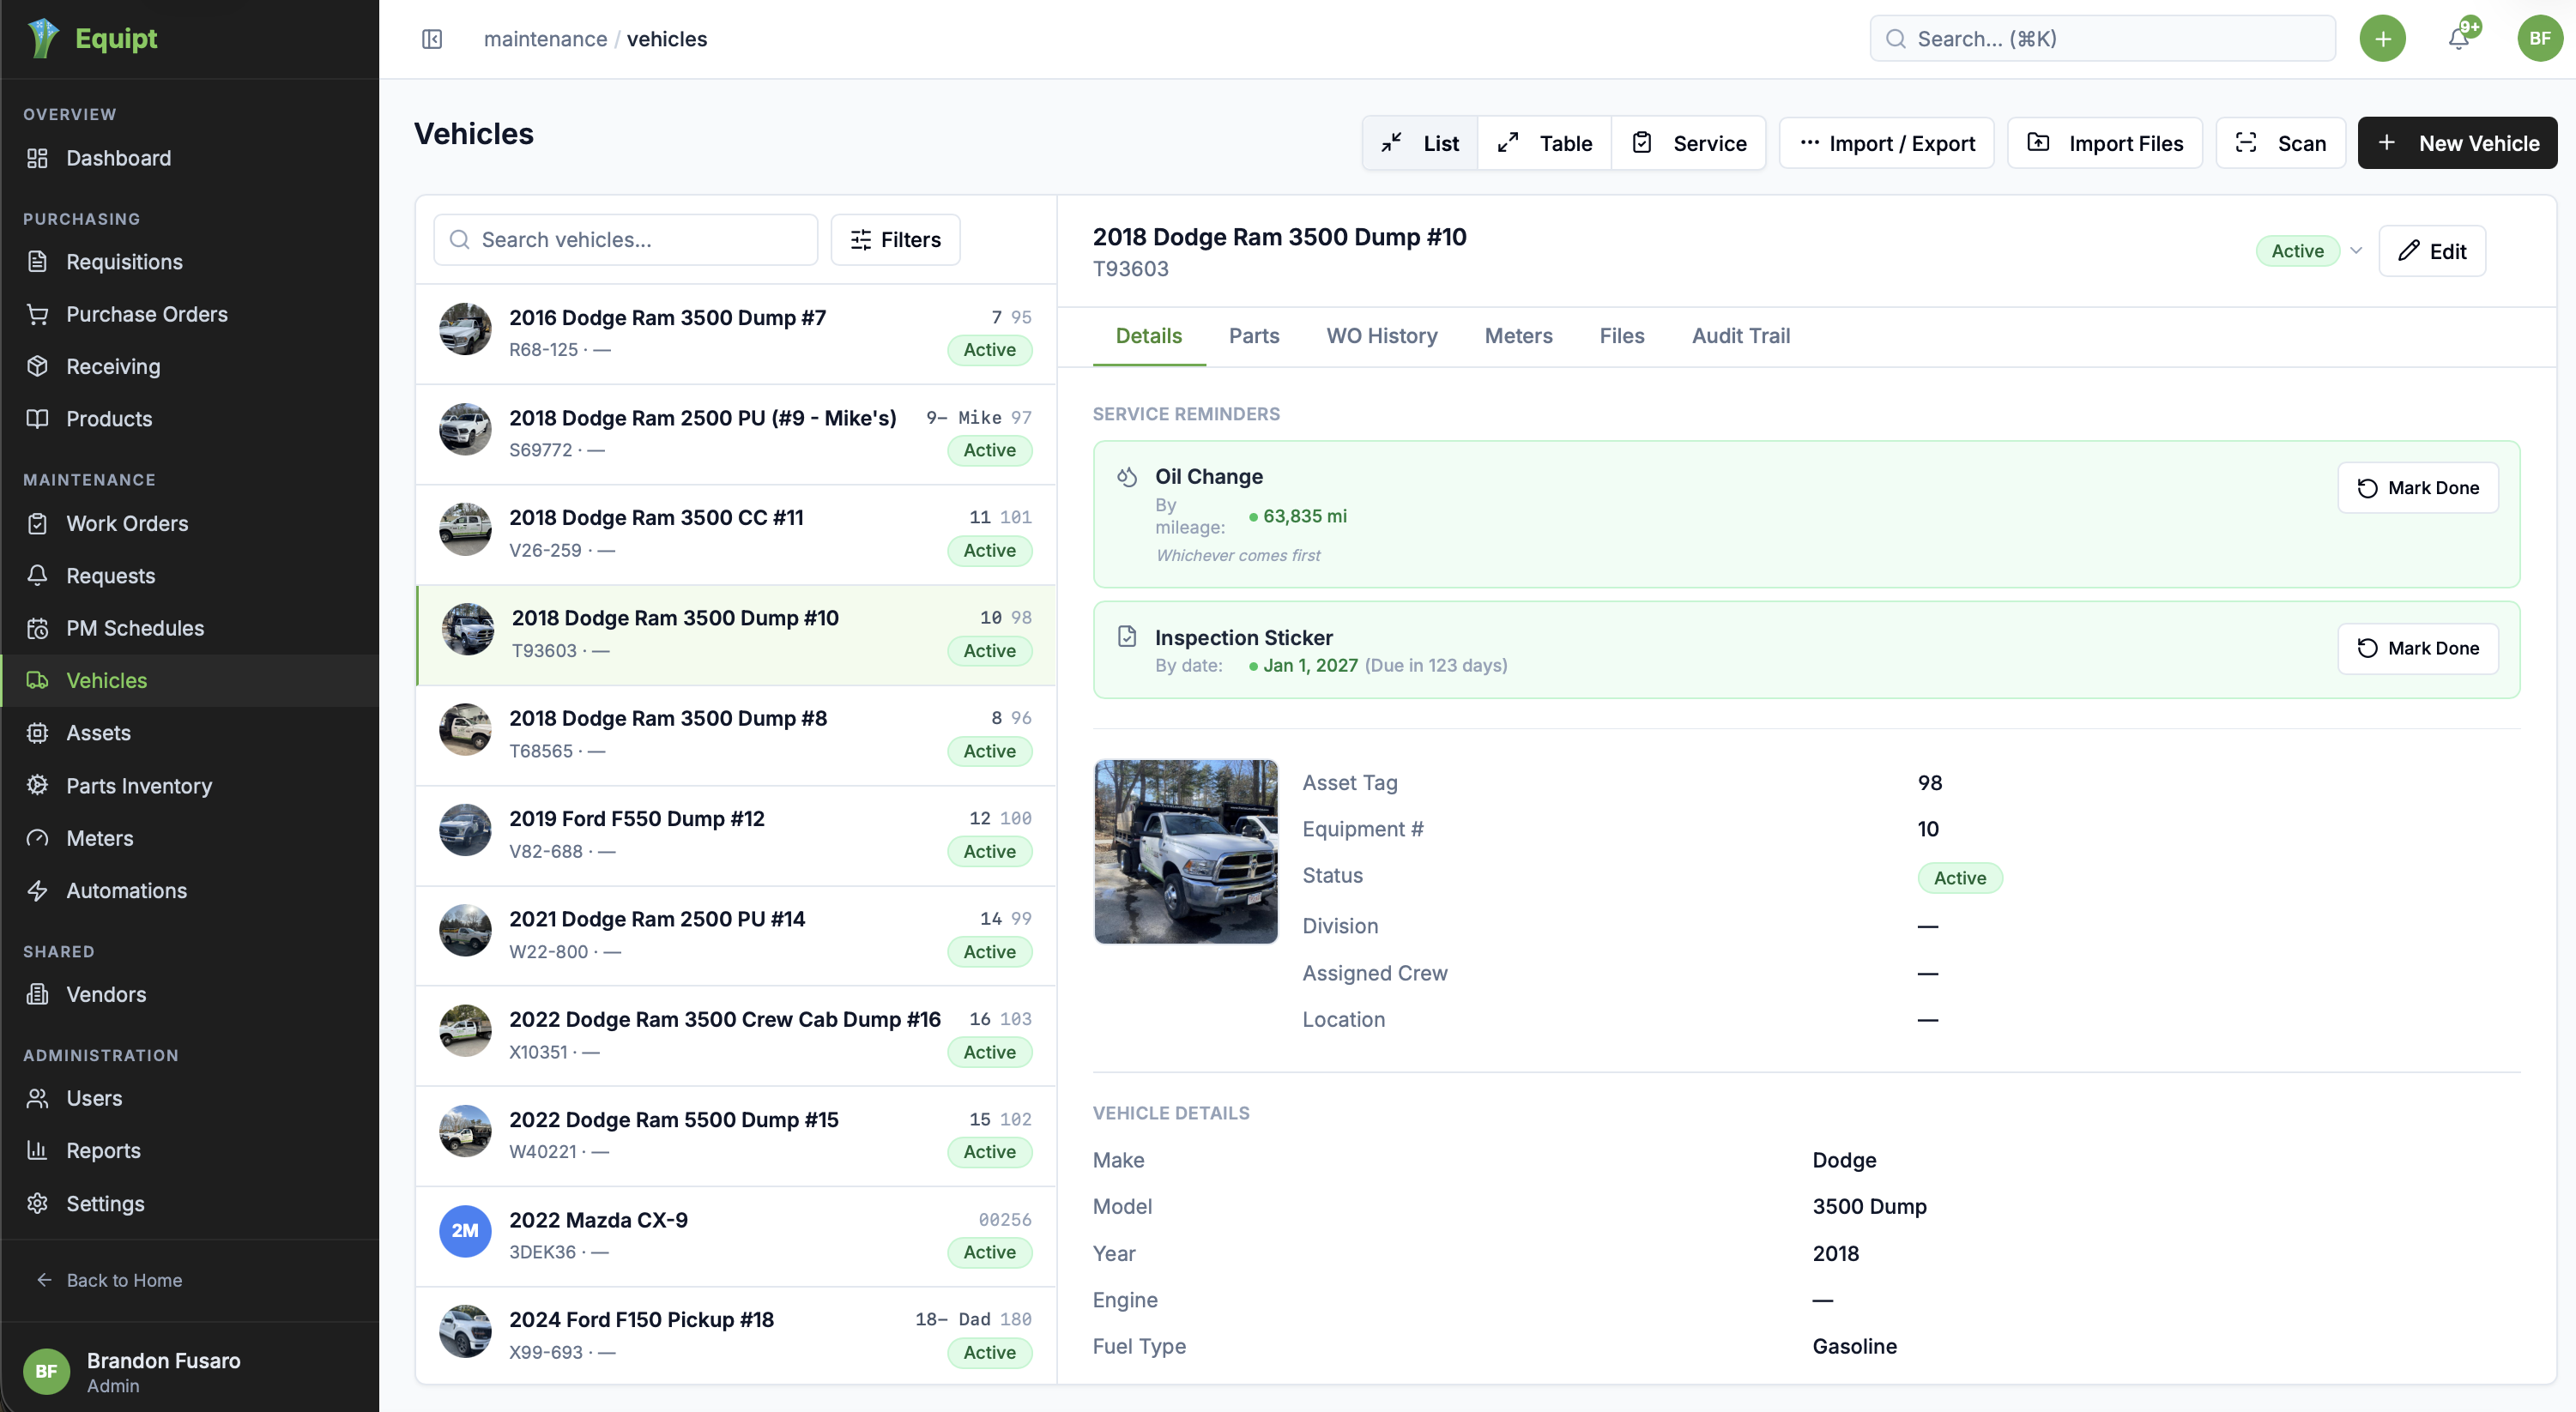
Task: Select 2022 Dodge Ram 3500 Crew Cab Dump #16
Action: pos(736,1036)
